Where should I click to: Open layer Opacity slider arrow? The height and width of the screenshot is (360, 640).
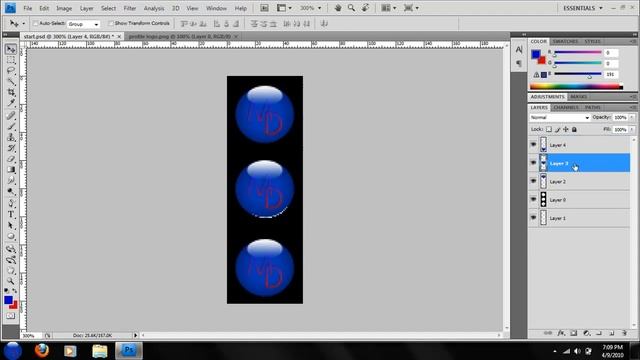[x=632, y=118]
